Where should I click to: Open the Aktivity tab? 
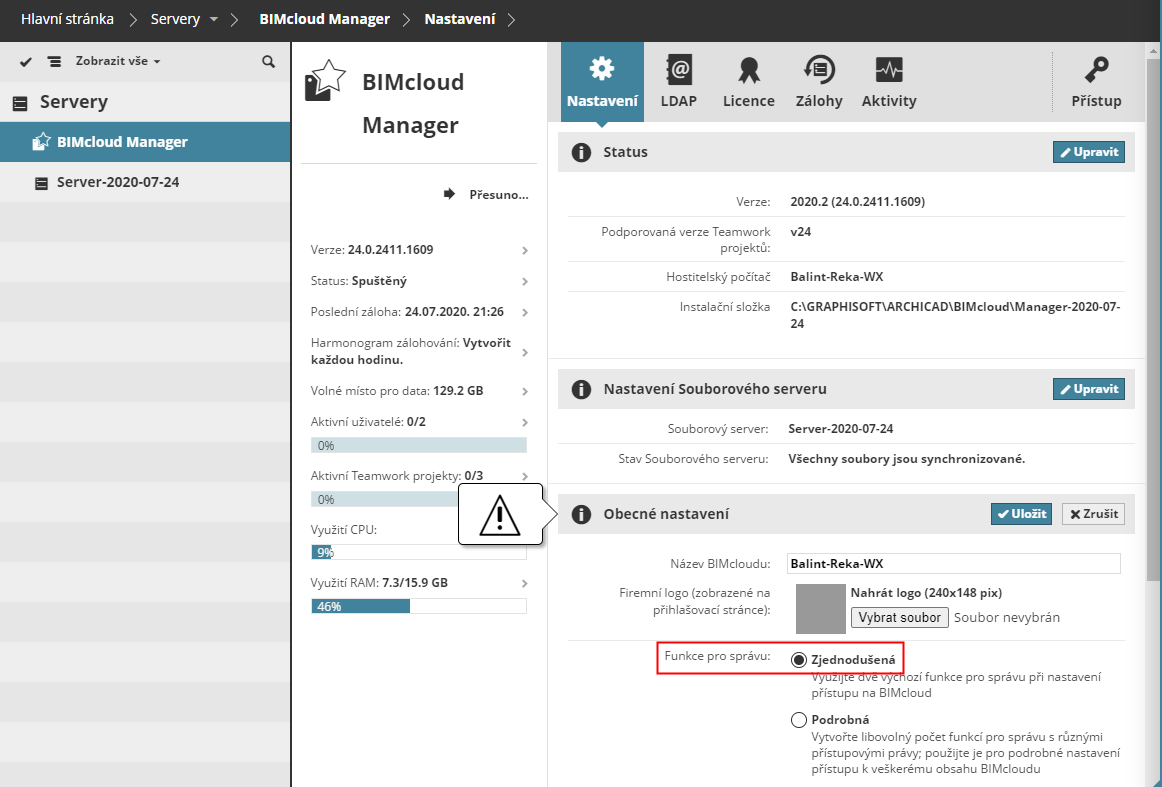pos(889,82)
